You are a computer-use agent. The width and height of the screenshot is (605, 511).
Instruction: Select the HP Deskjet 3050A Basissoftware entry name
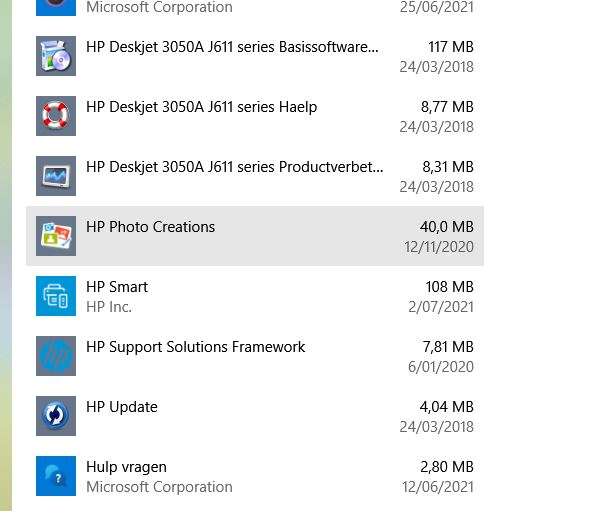pos(232,47)
